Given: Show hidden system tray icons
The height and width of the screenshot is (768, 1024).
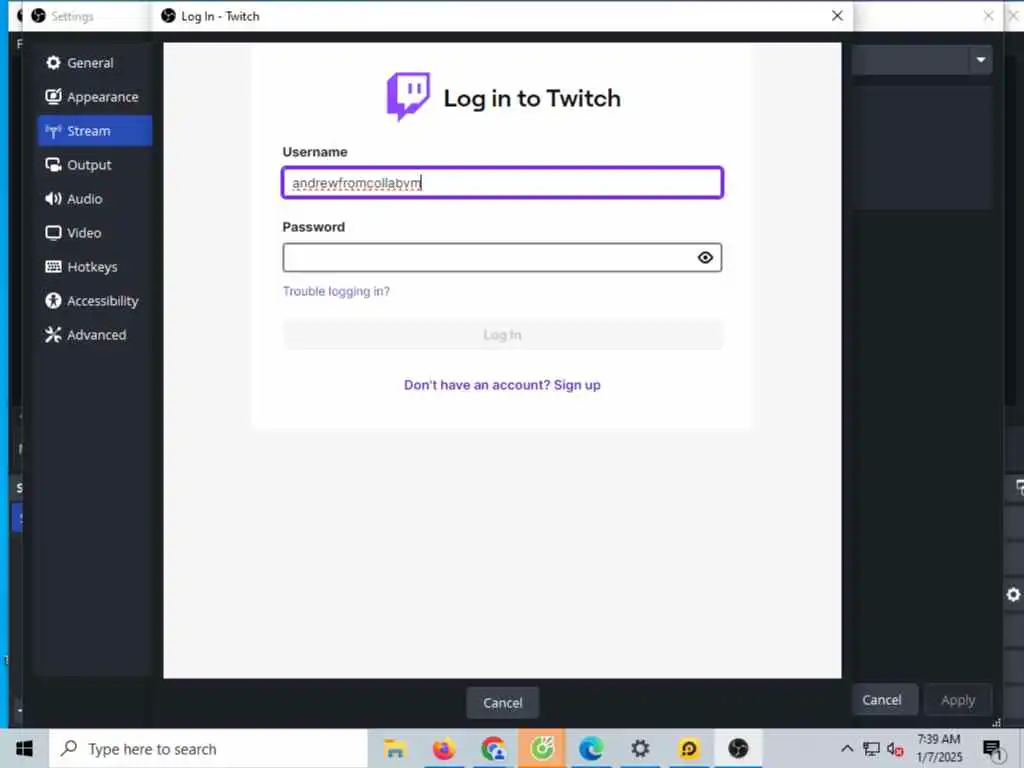Looking at the screenshot, I should pyautogui.click(x=846, y=748).
